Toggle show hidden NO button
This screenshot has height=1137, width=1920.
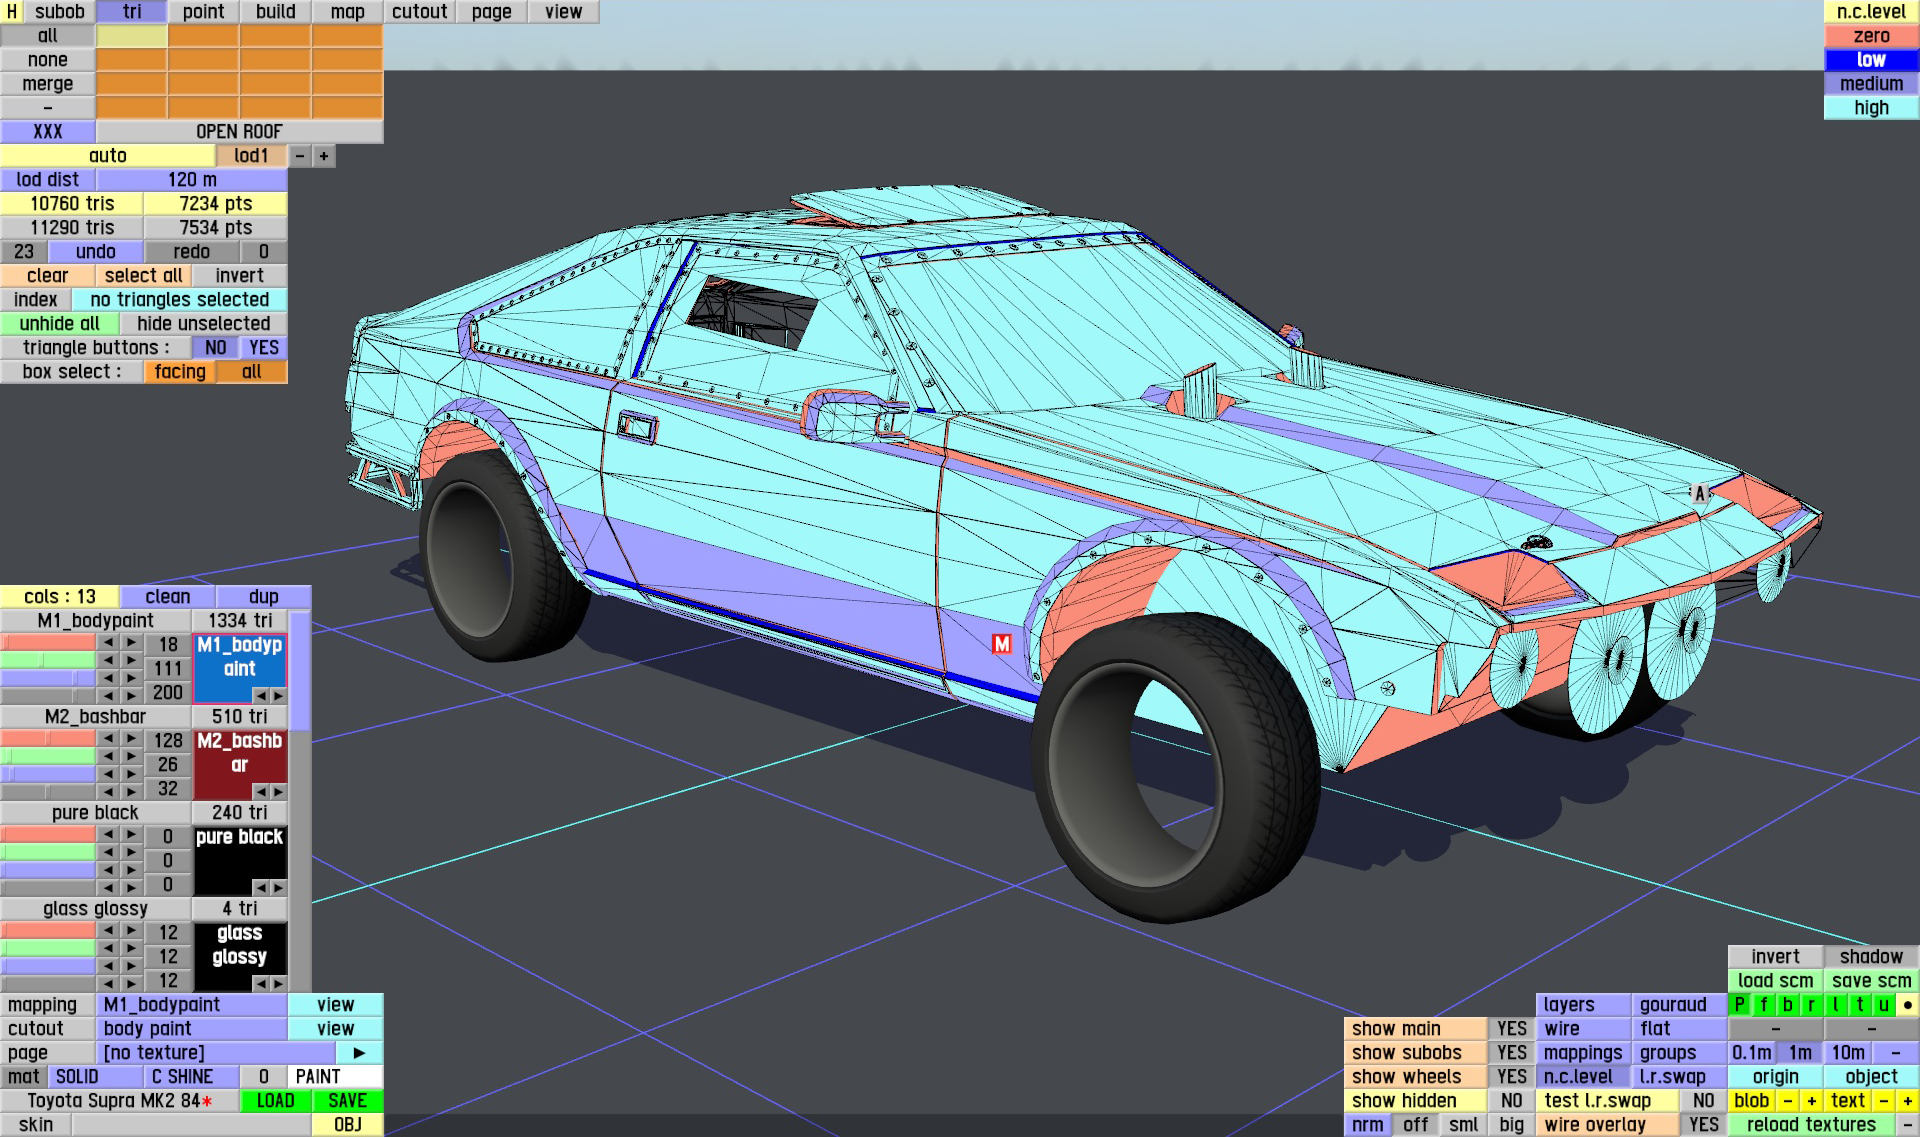1511,1101
